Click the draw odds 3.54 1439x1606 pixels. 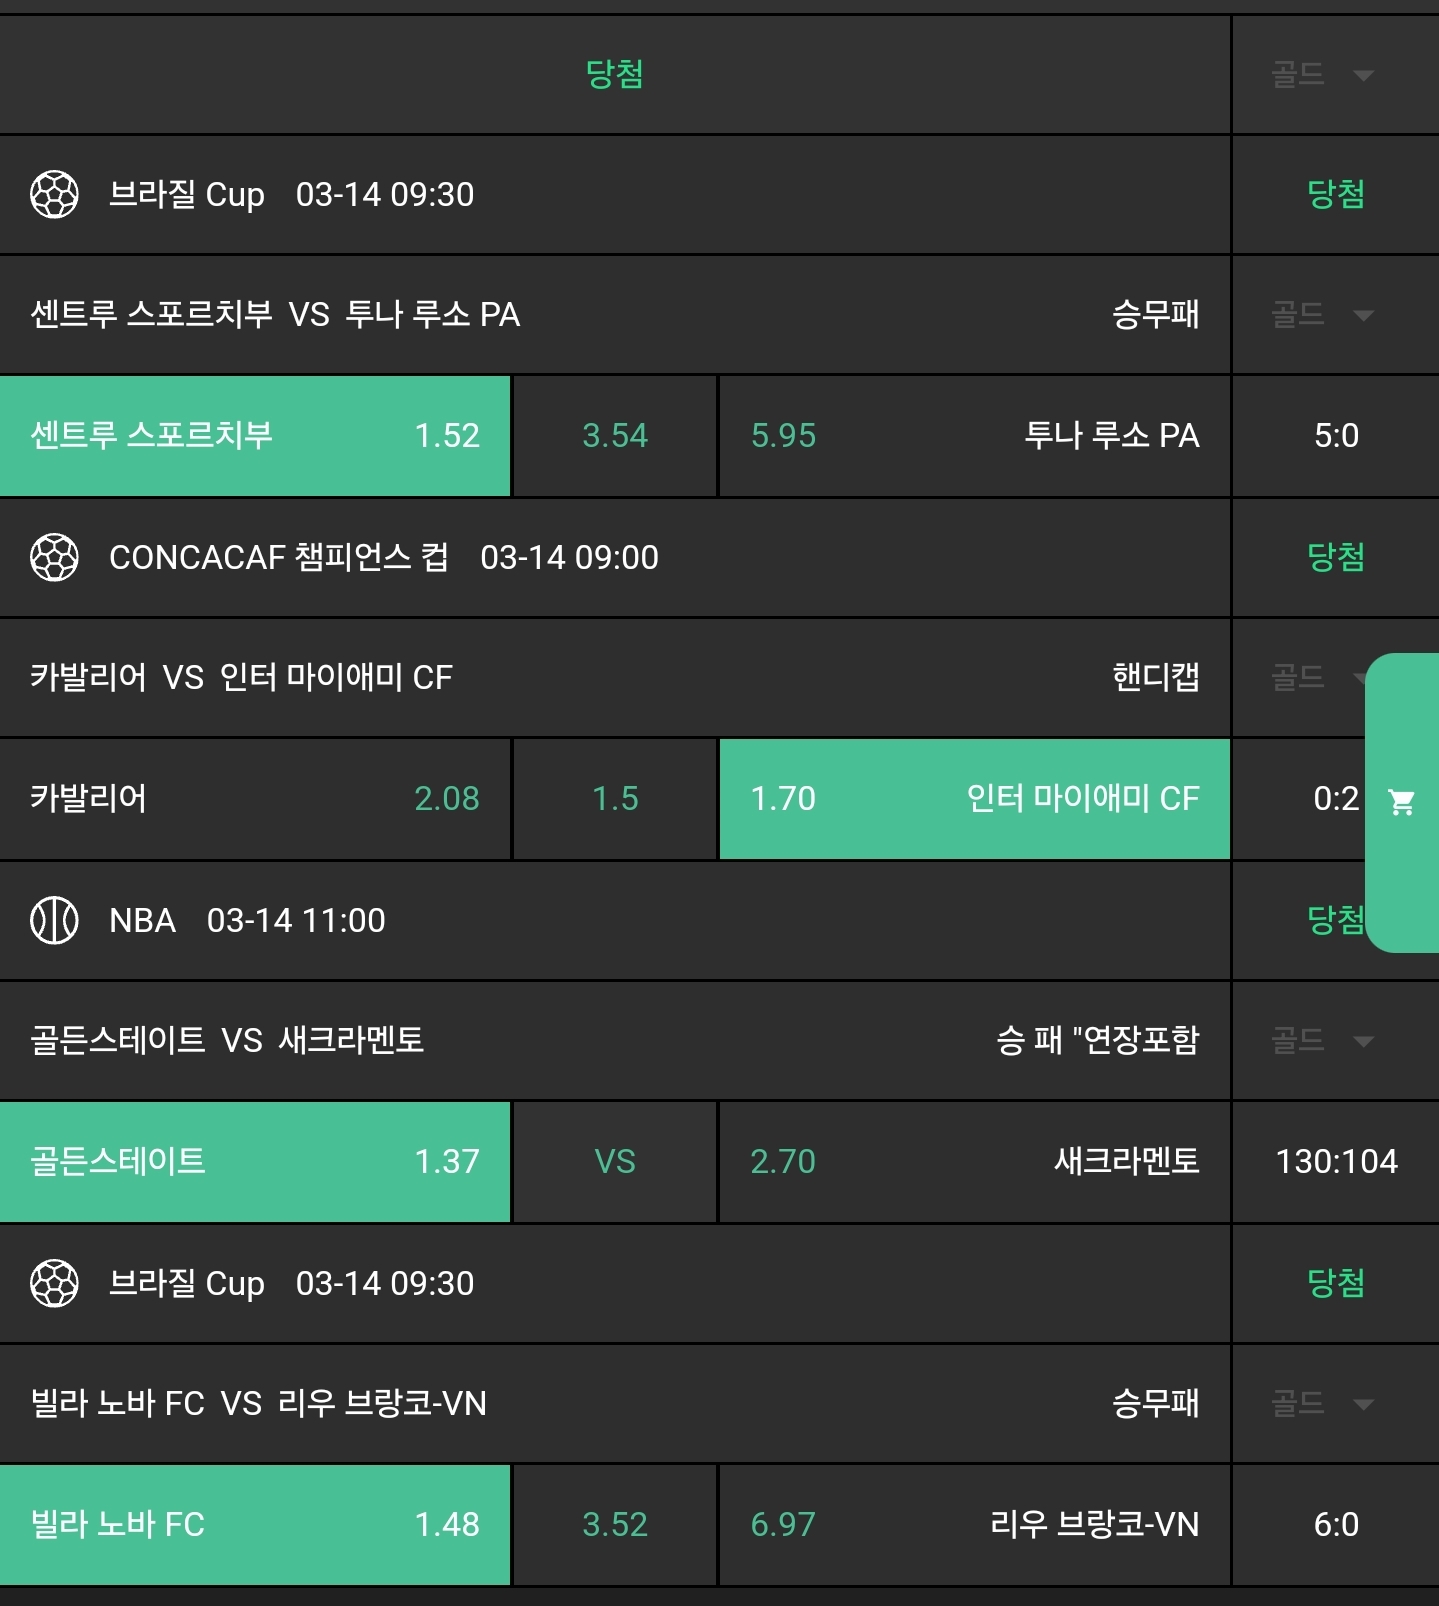[613, 435]
